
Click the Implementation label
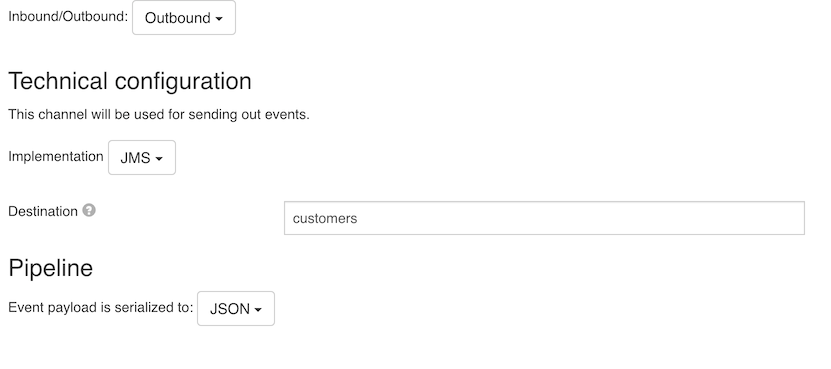[x=56, y=156]
